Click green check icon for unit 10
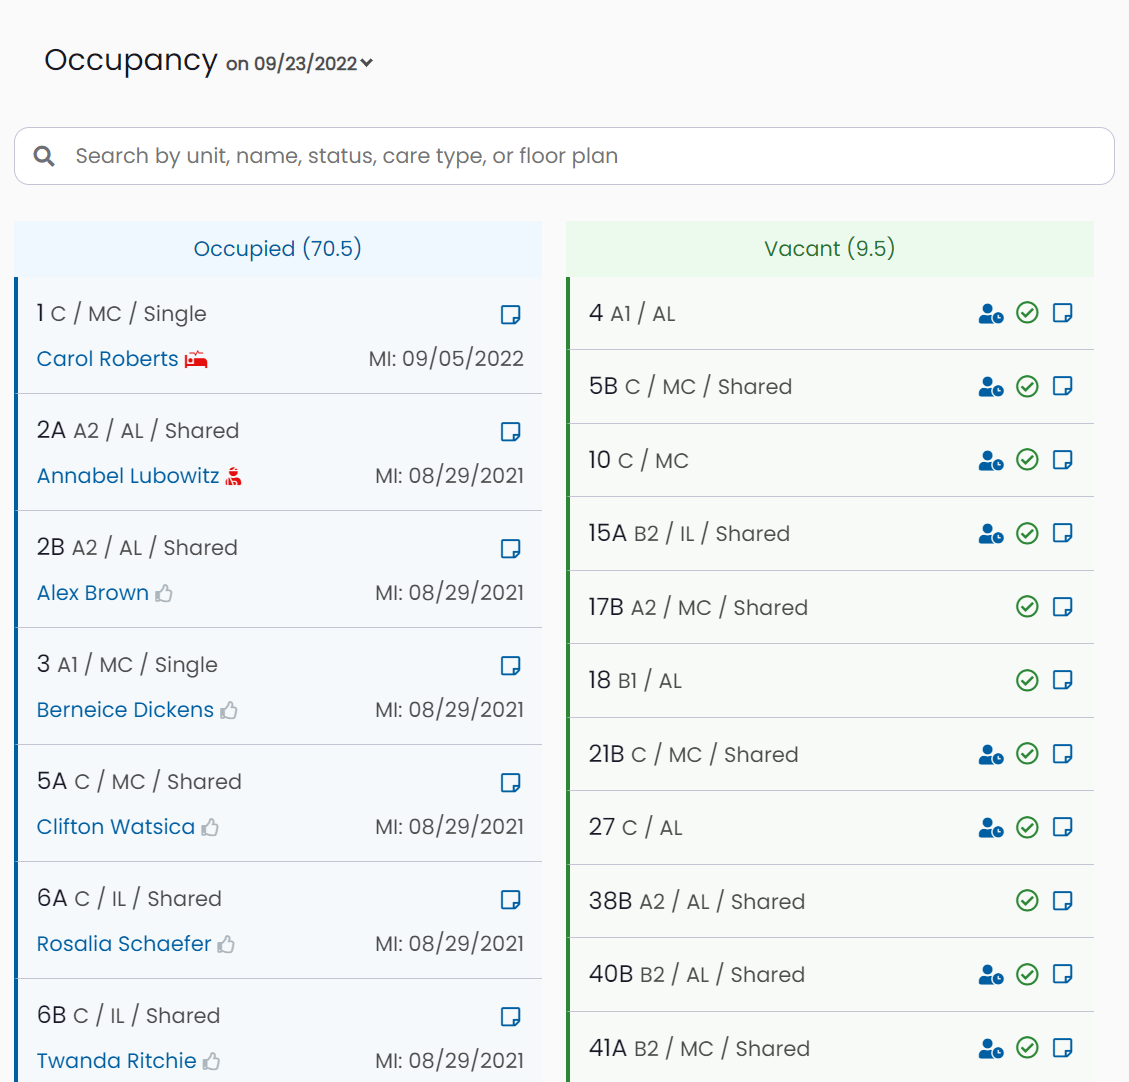 click(1027, 460)
